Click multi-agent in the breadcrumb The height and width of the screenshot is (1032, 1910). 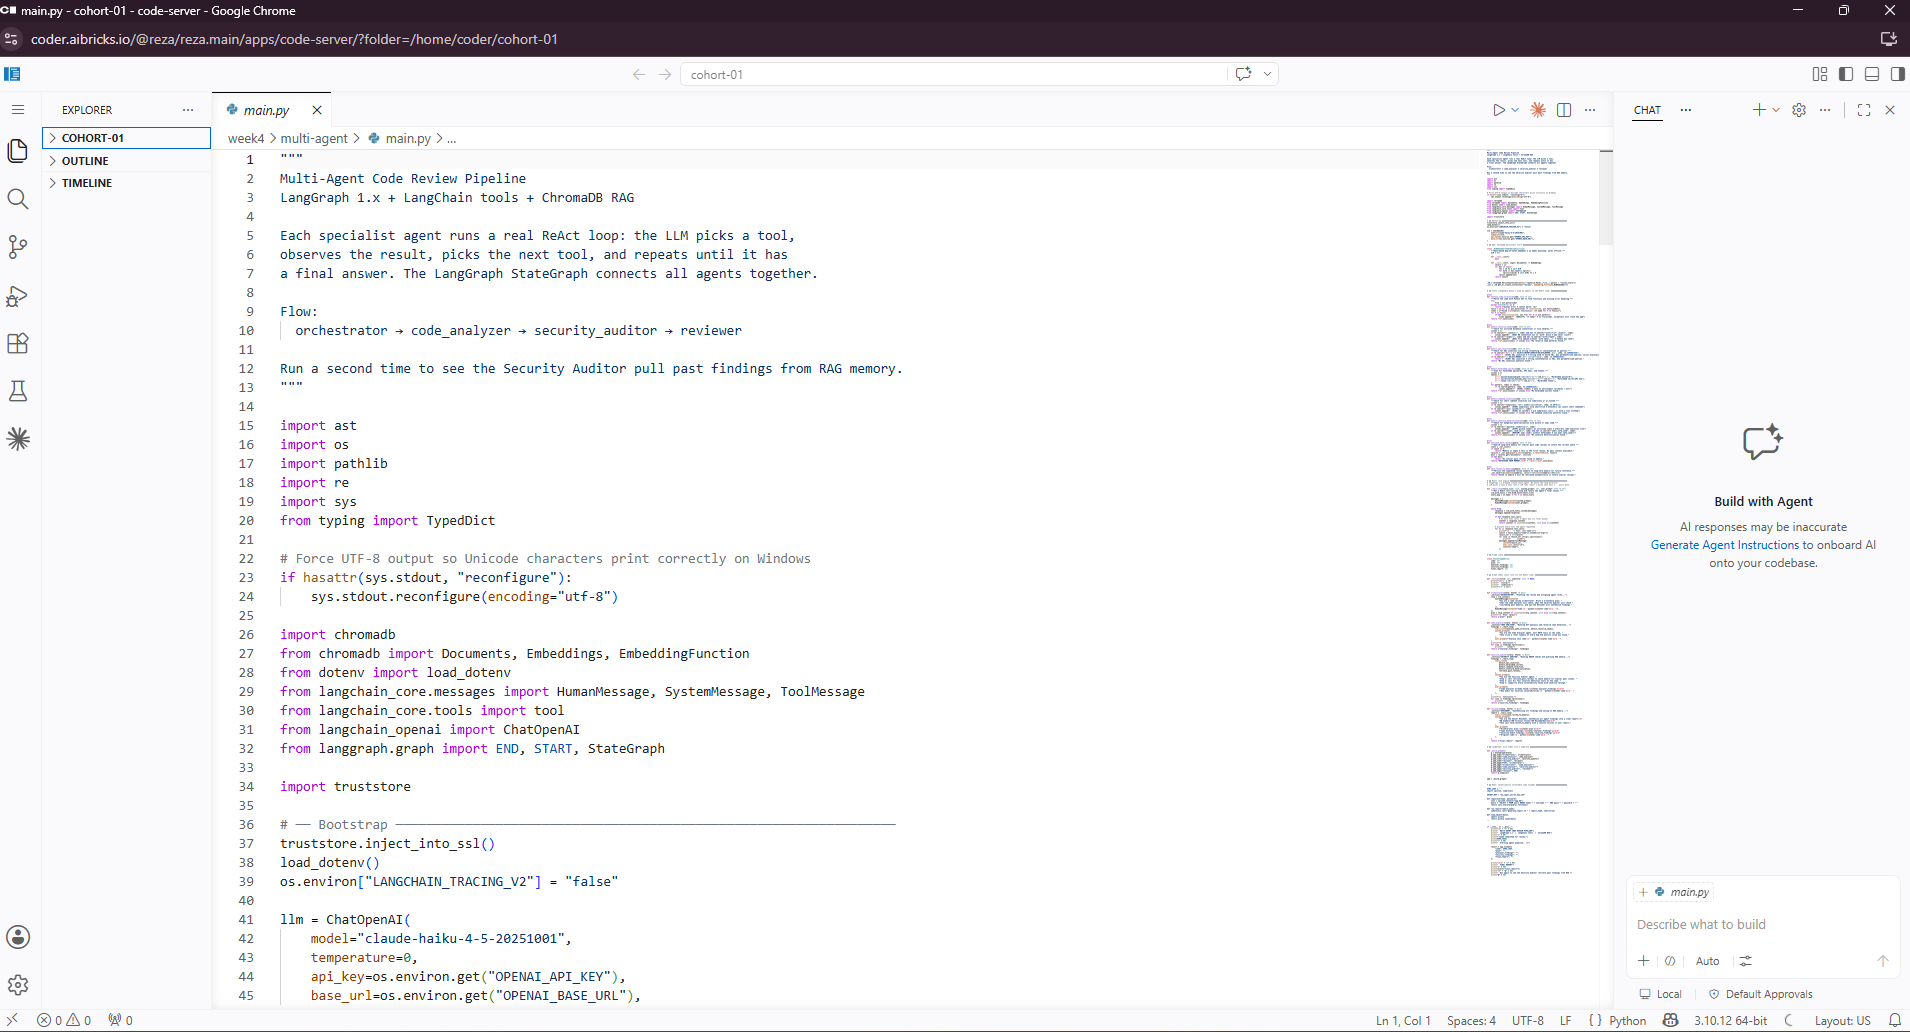point(314,139)
